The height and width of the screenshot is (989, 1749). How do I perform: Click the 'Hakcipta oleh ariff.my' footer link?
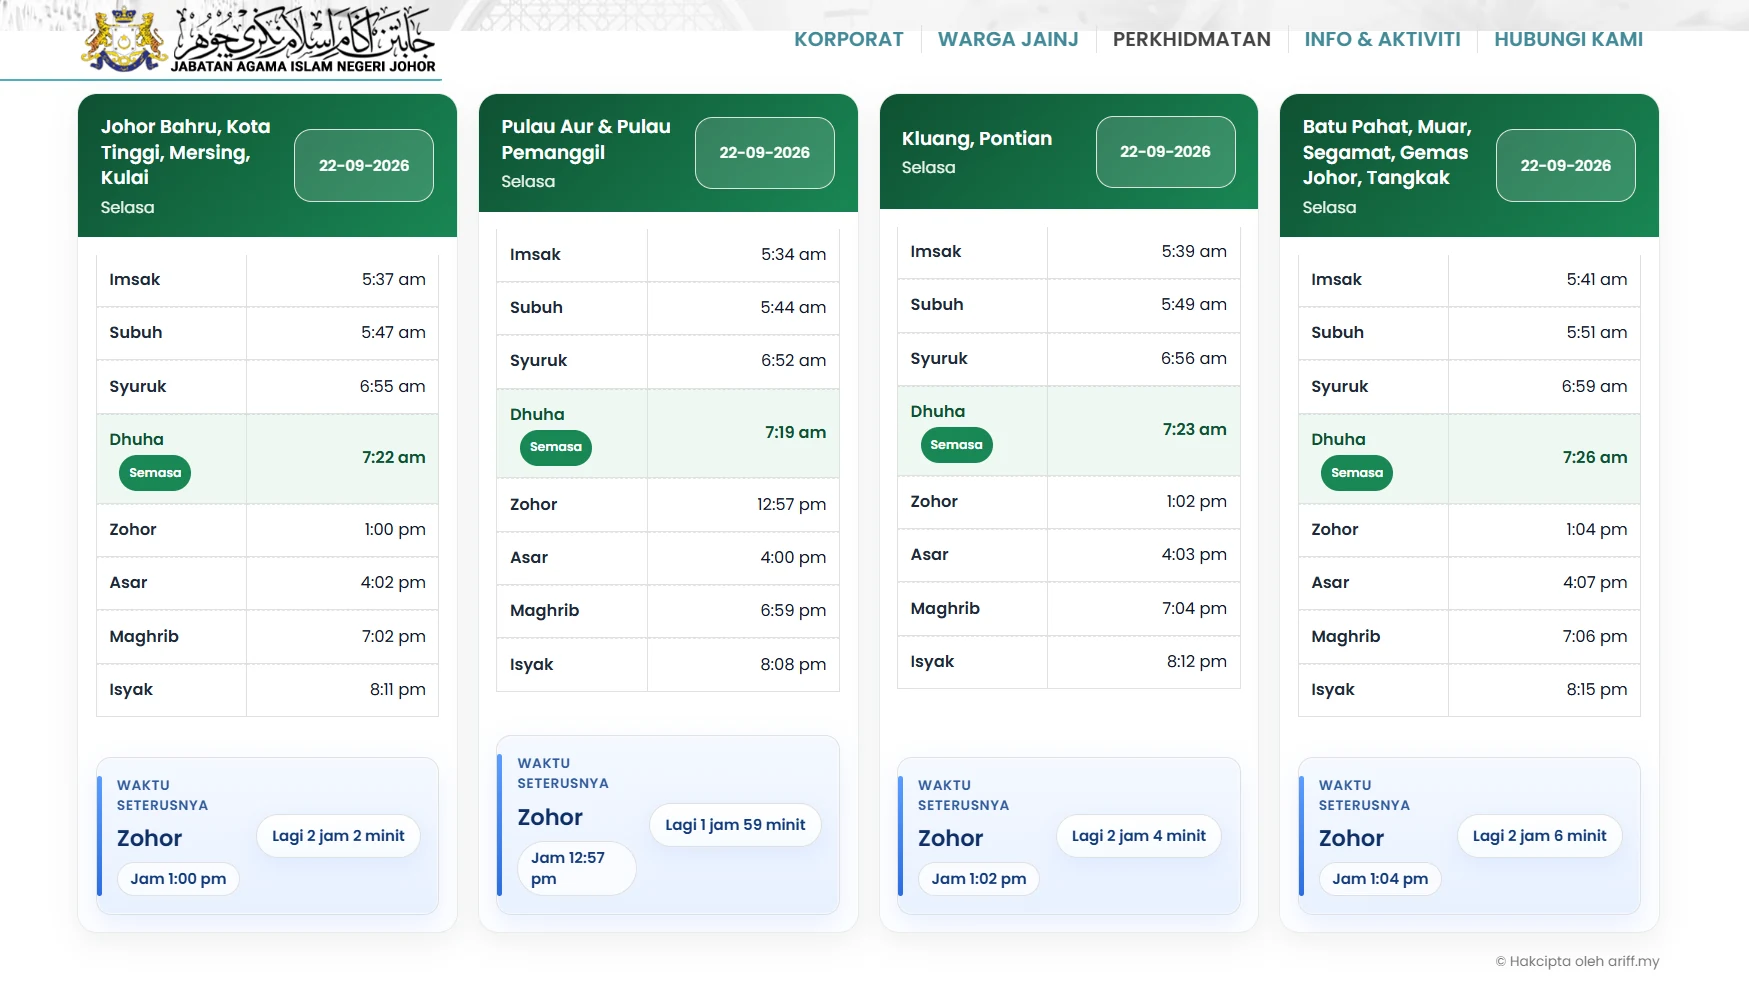1577,961
